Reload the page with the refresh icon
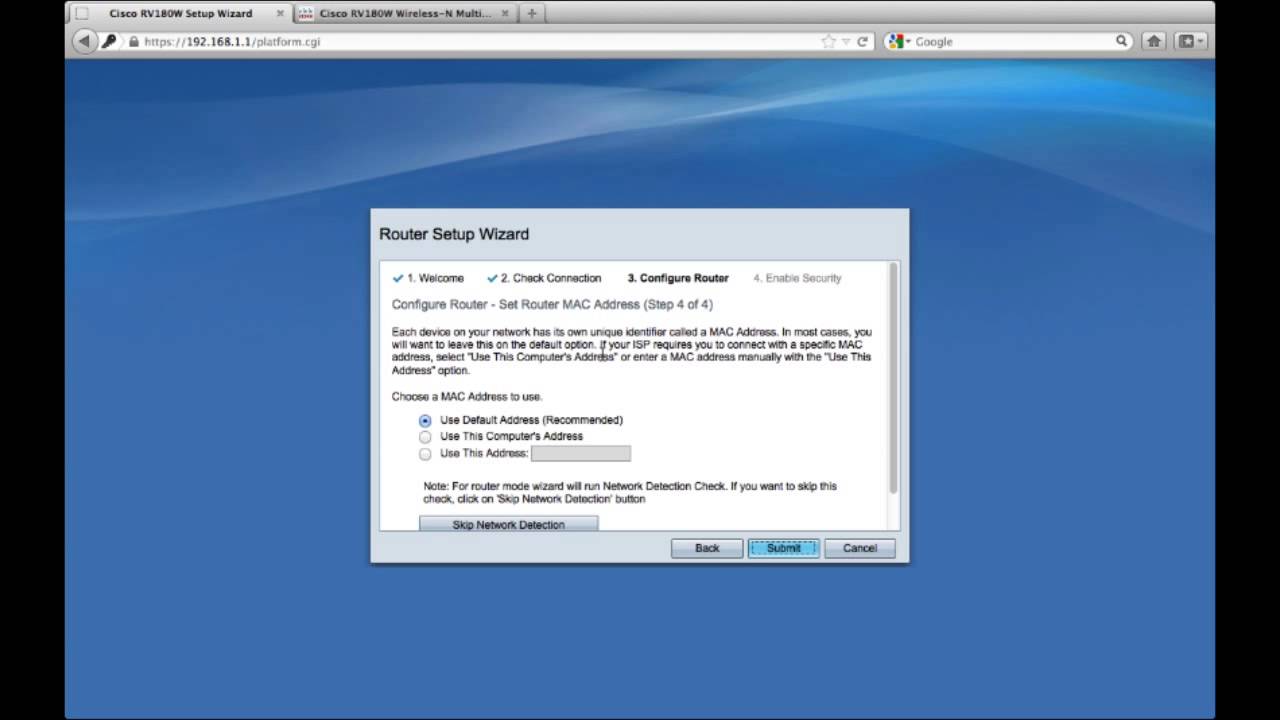Viewport: 1280px width, 720px height. [863, 41]
